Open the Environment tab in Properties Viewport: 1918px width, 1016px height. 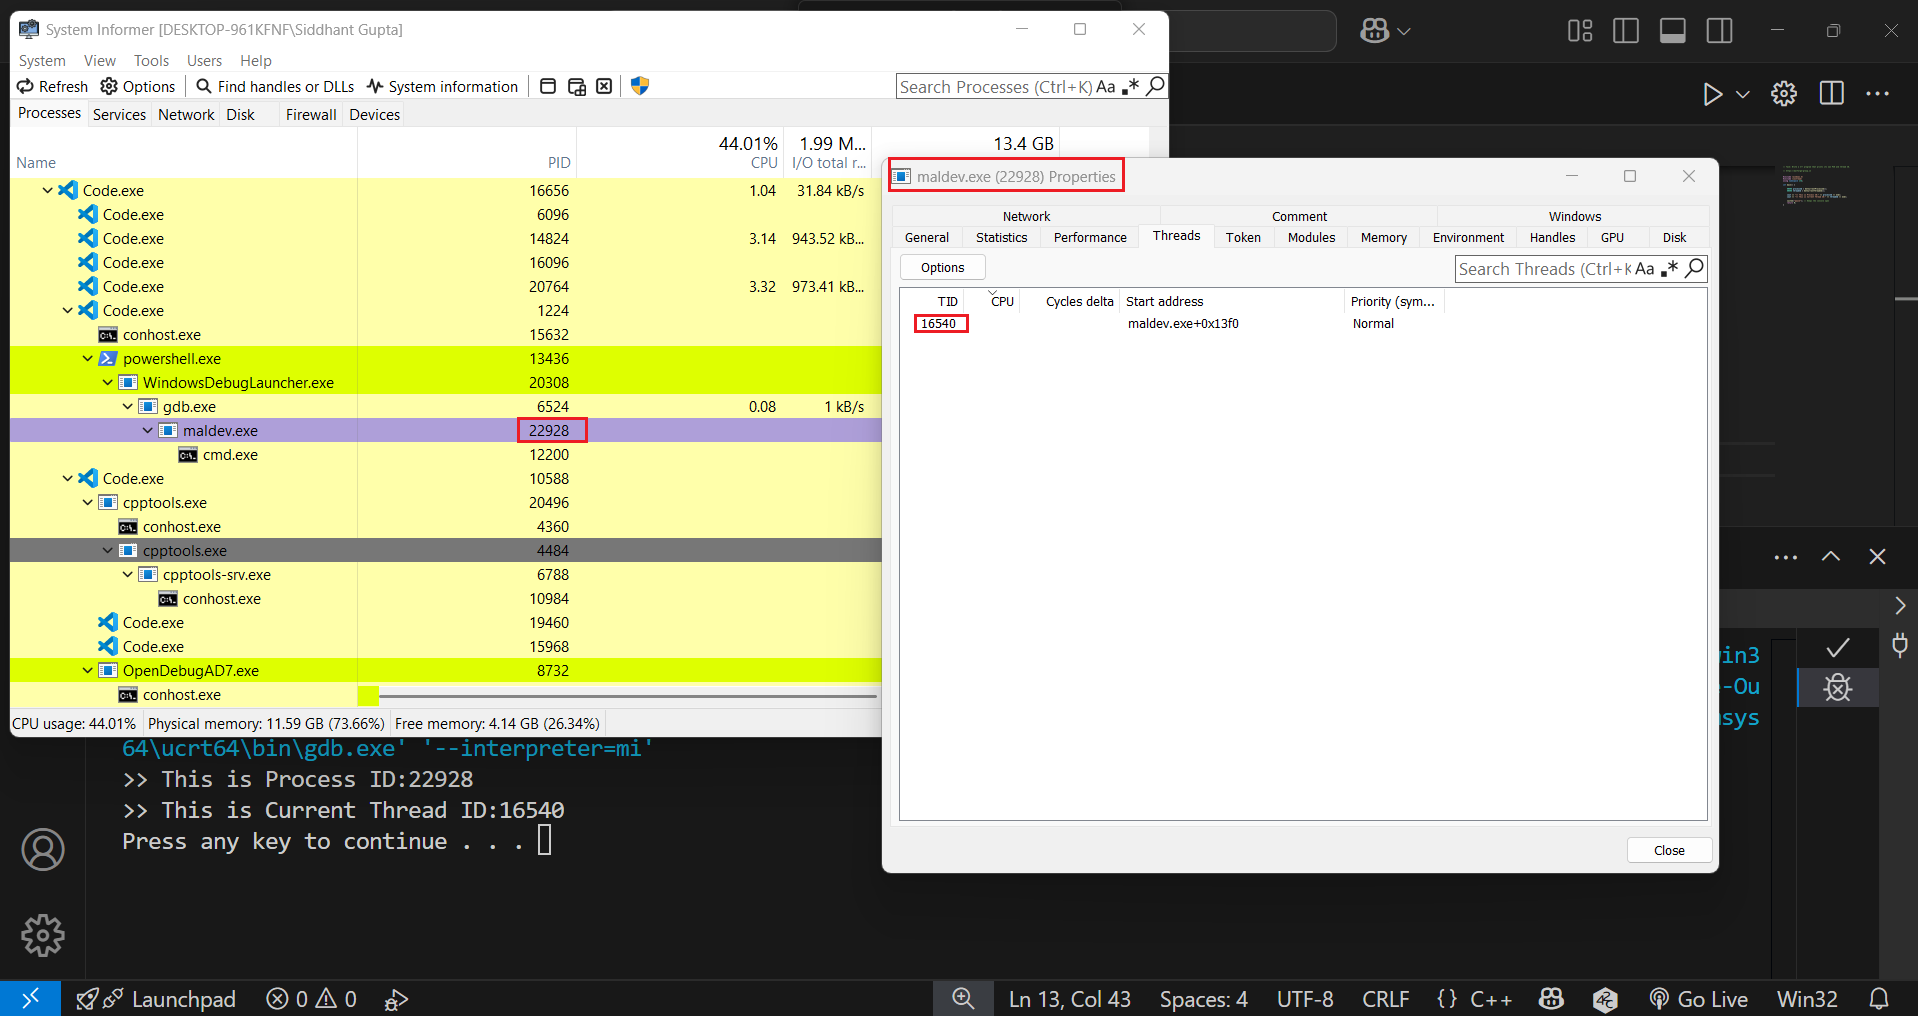[x=1468, y=238]
